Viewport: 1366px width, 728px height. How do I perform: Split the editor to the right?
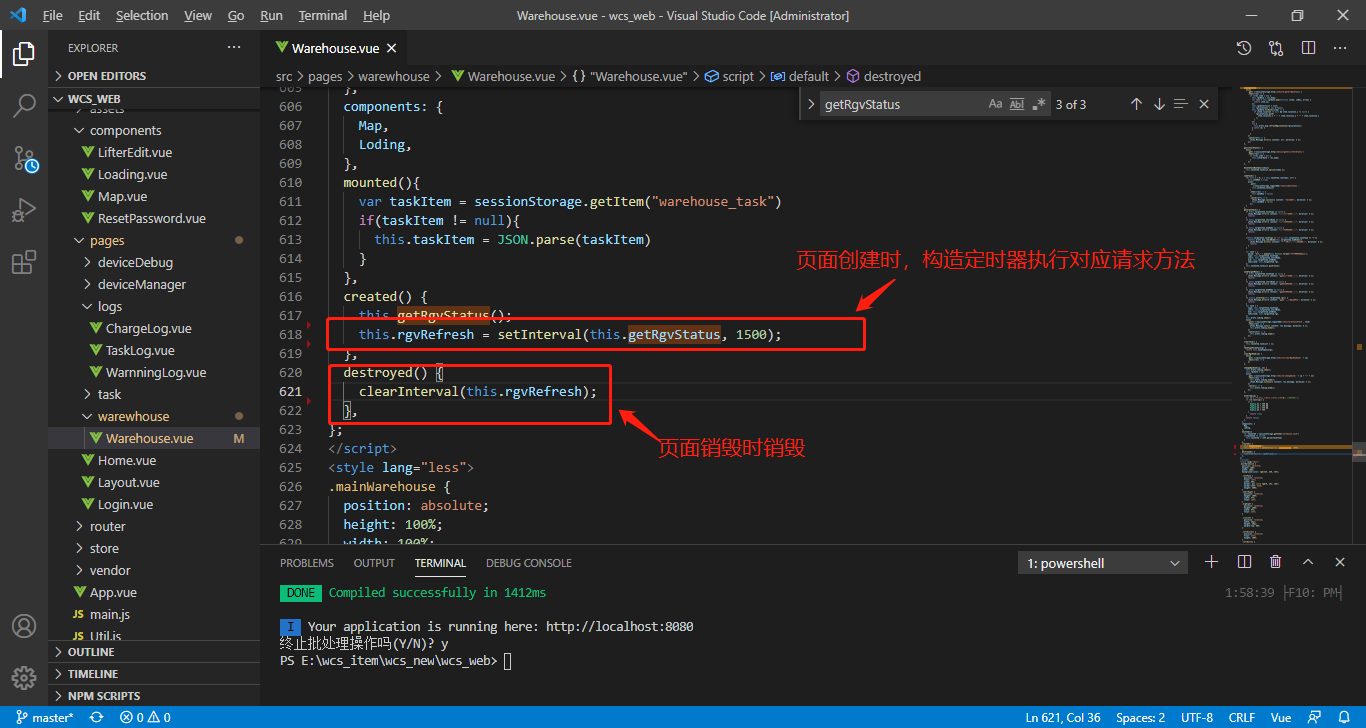click(x=1308, y=48)
